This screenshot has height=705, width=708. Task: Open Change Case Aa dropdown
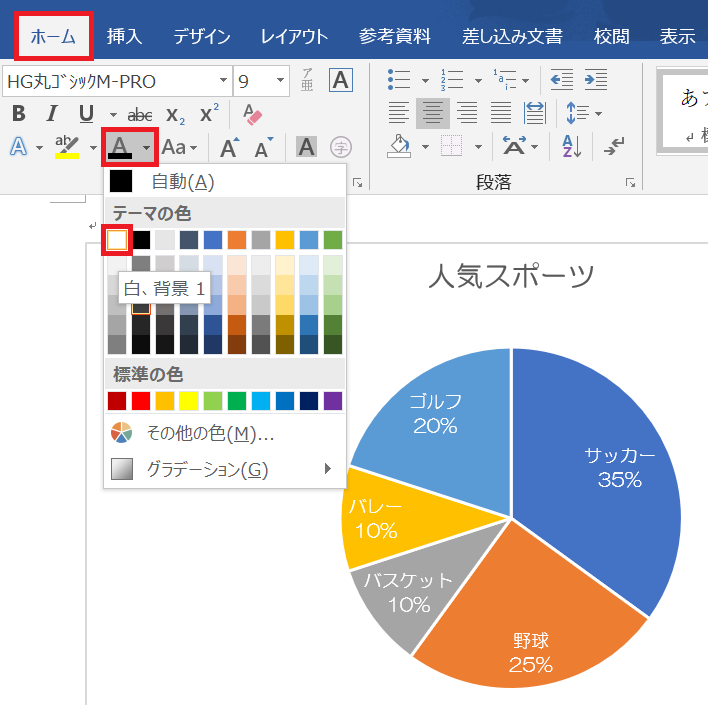179,147
